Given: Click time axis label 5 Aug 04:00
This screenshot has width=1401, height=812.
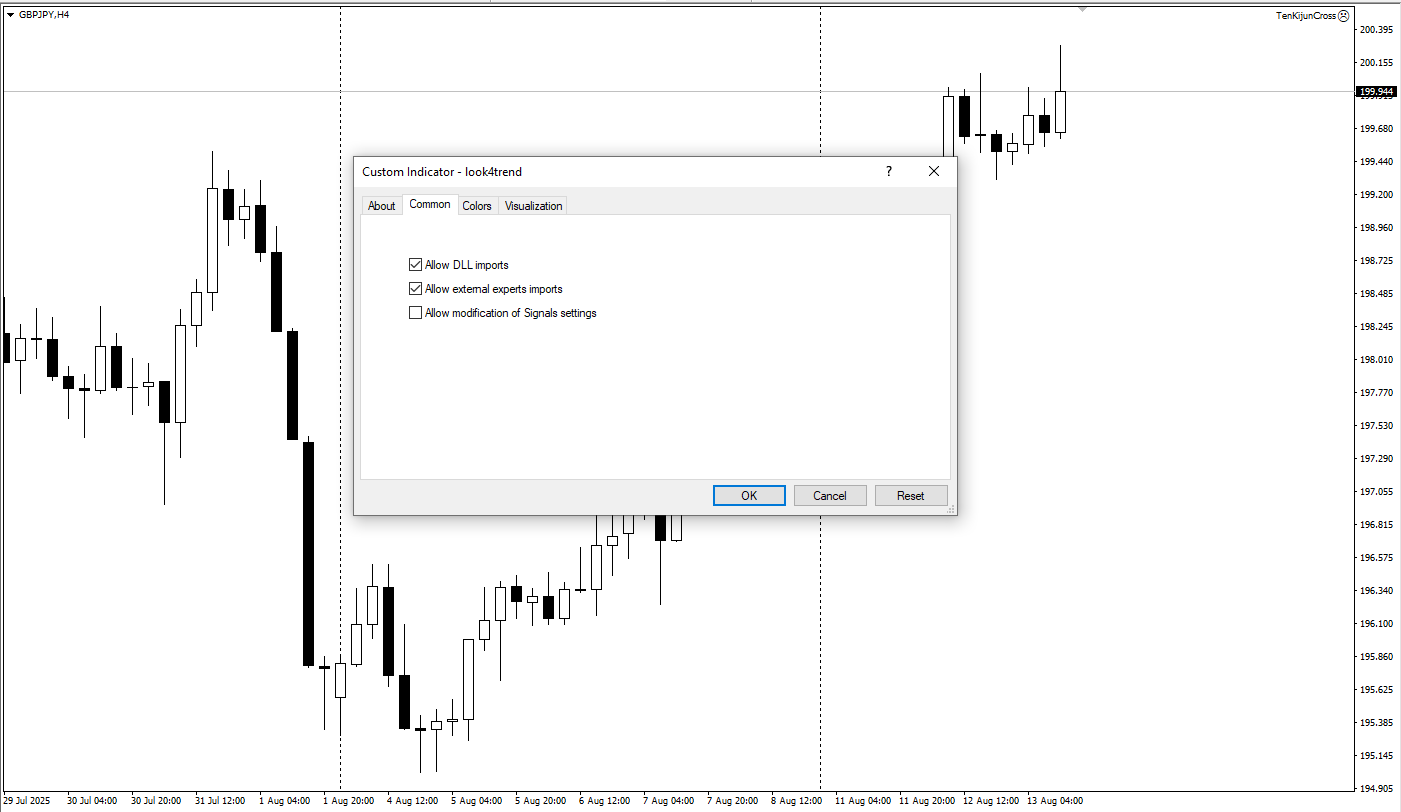Looking at the screenshot, I should click(x=476, y=801).
